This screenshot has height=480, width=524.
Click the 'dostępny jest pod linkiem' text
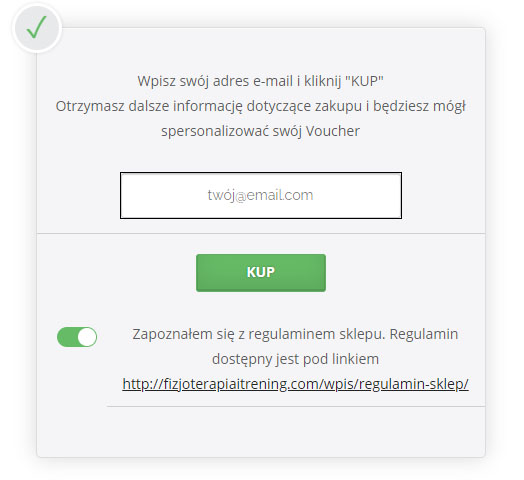(295, 359)
